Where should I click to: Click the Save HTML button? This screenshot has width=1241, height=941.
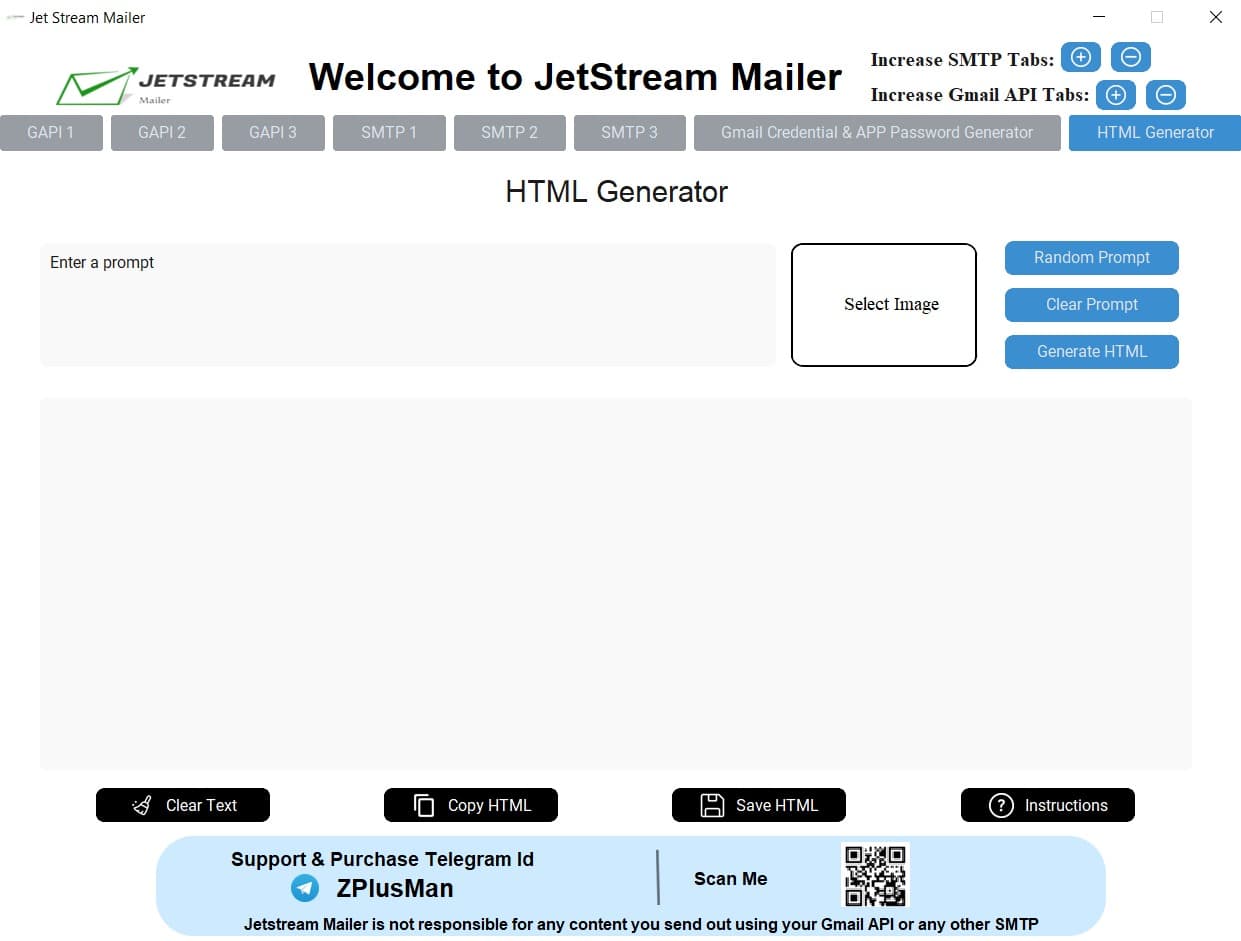759,805
